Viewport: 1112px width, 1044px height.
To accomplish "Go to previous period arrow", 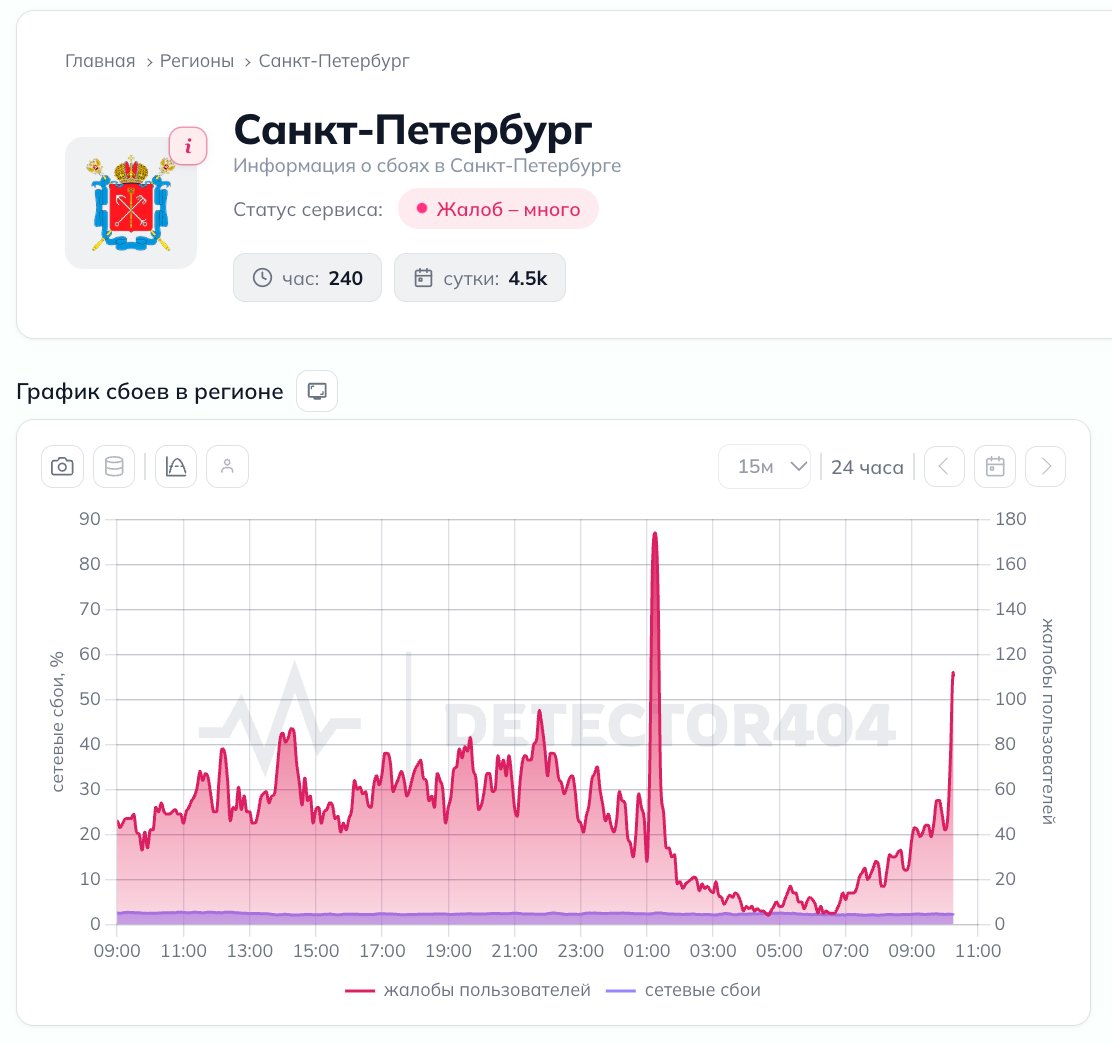I will (x=944, y=467).
